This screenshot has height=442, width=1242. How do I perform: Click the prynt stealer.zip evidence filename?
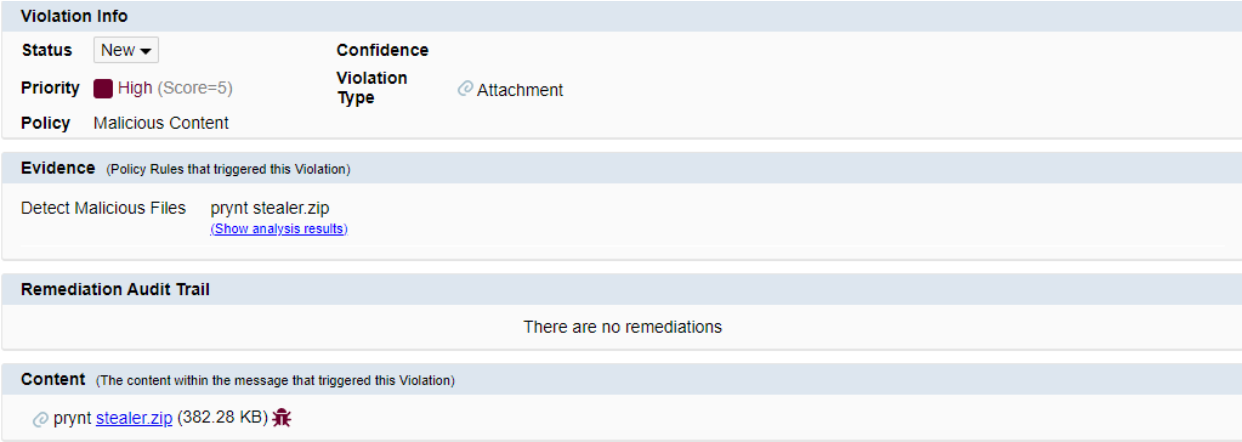pos(270,208)
